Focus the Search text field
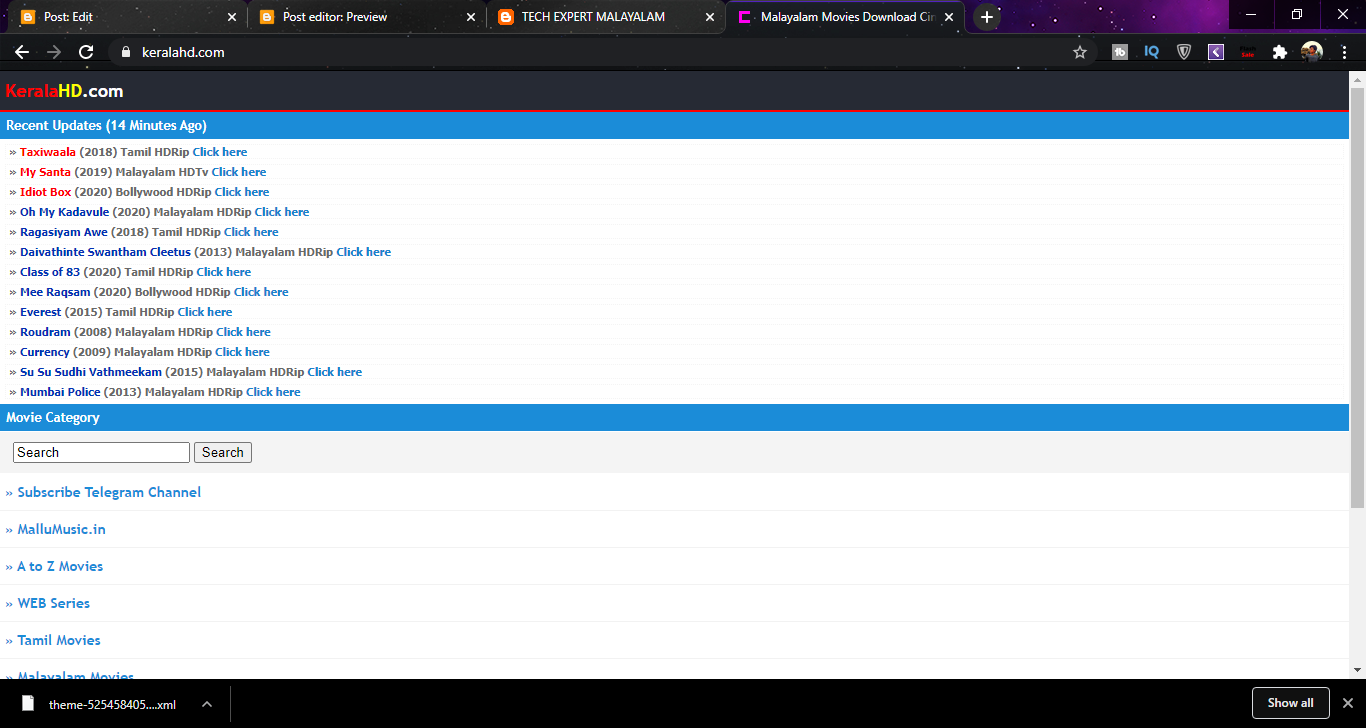The width and height of the screenshot is (1366, 728). 101,452
